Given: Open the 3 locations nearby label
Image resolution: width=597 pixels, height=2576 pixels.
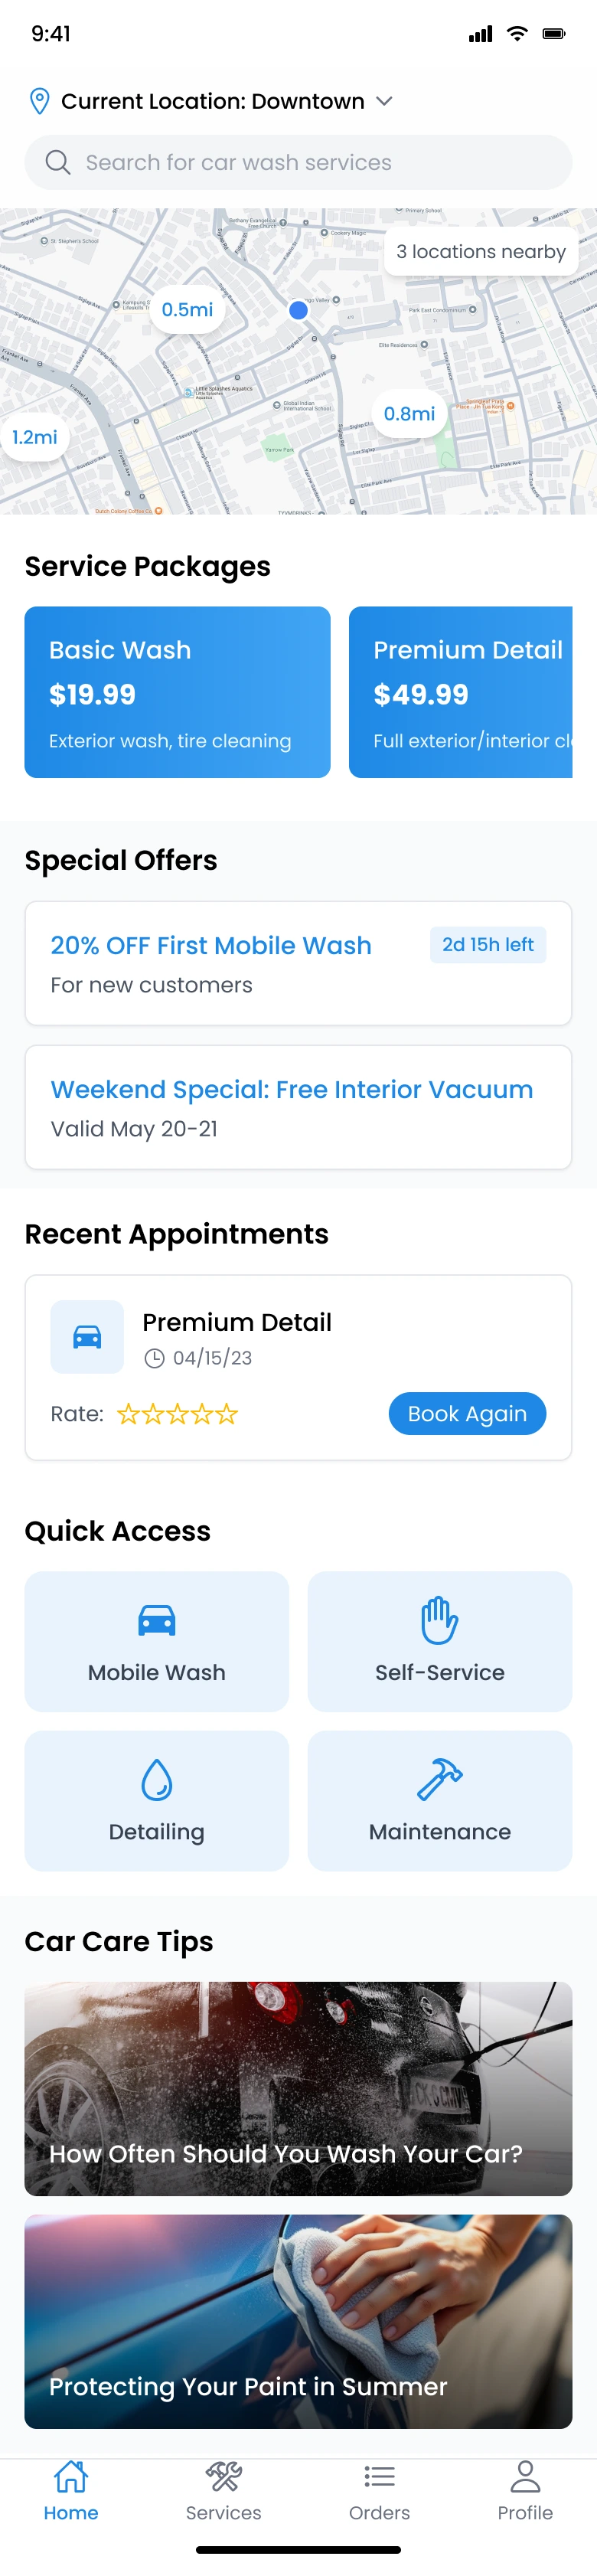Looking at the screenshot, I should [x=480, y=252].
